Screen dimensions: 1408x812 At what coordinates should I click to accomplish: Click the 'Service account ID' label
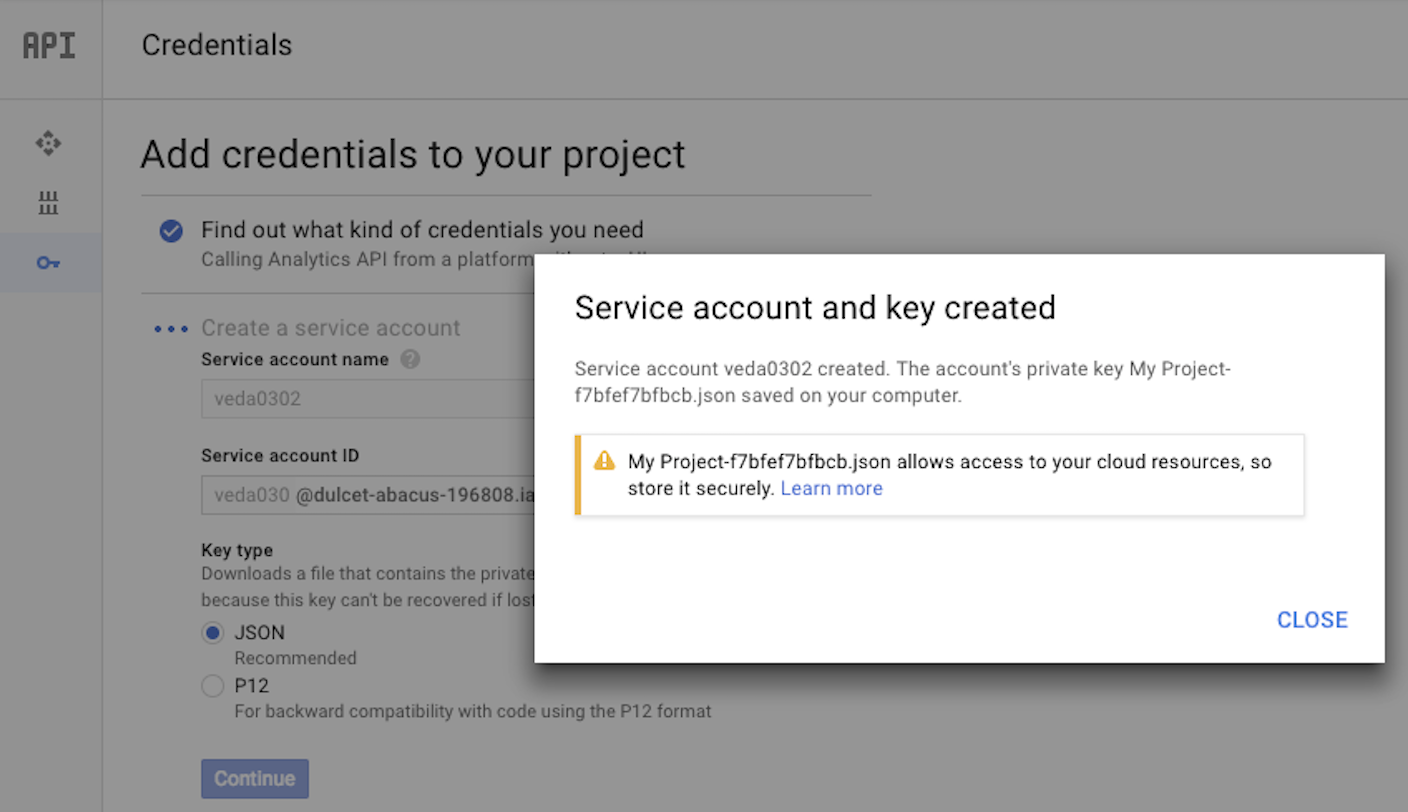(280, 455)
